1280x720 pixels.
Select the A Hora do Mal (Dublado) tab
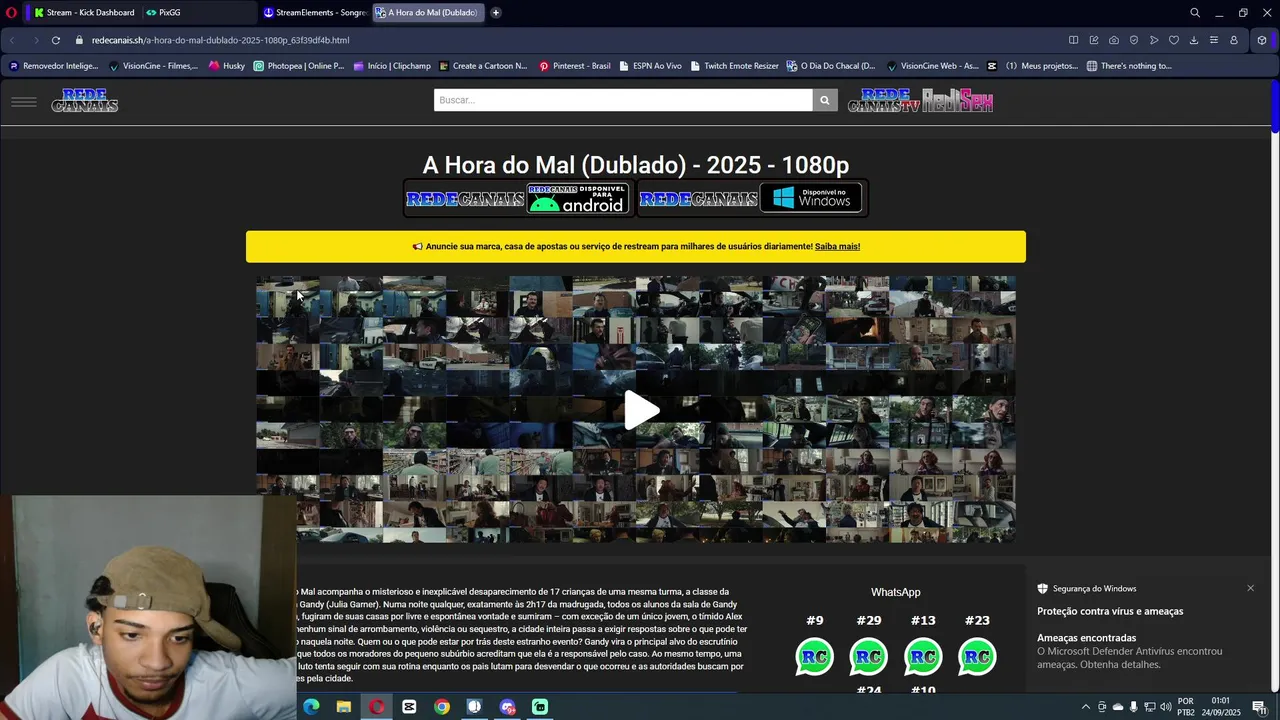[428, 13]
